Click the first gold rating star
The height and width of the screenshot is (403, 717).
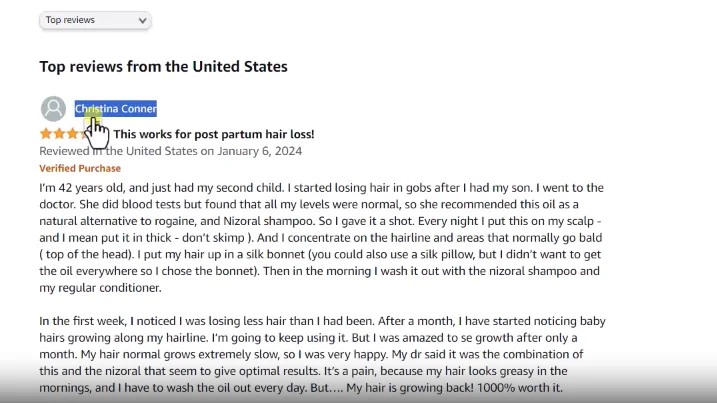click(46, 134)
